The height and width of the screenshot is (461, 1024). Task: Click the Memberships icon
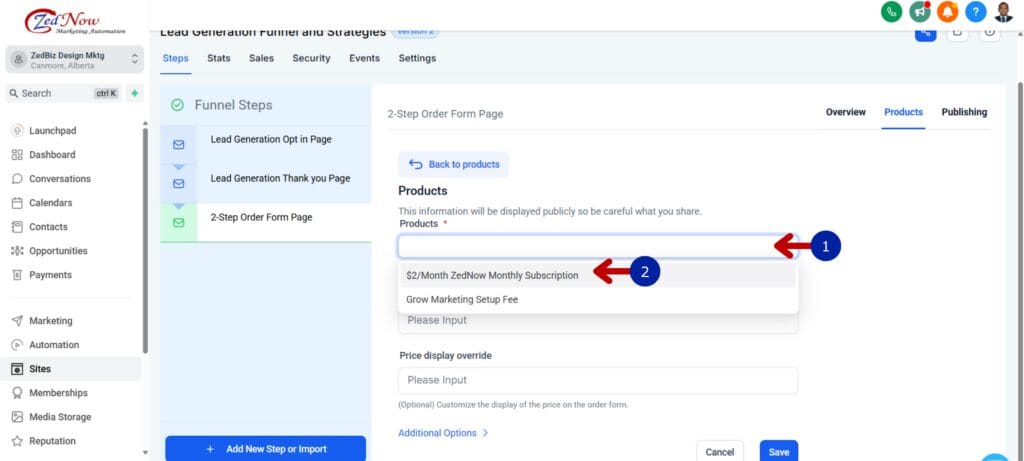click(18, 393)
